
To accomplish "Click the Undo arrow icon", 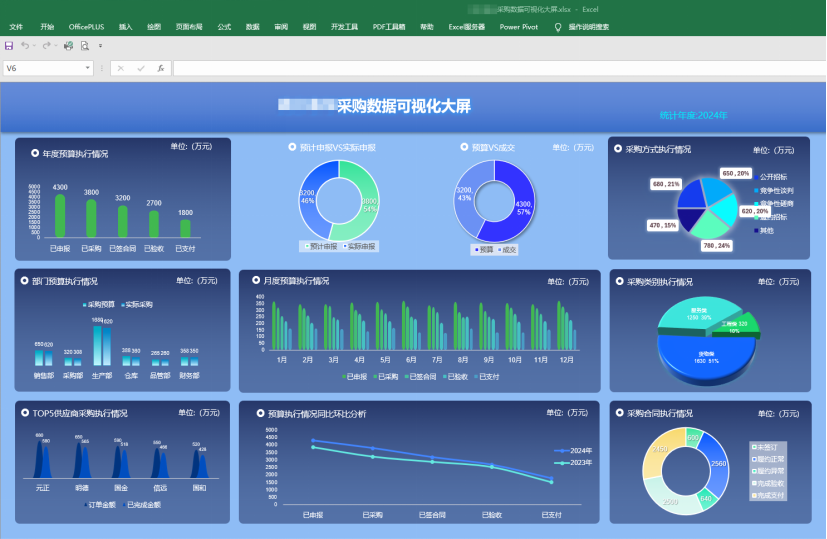I will [25, 46].
